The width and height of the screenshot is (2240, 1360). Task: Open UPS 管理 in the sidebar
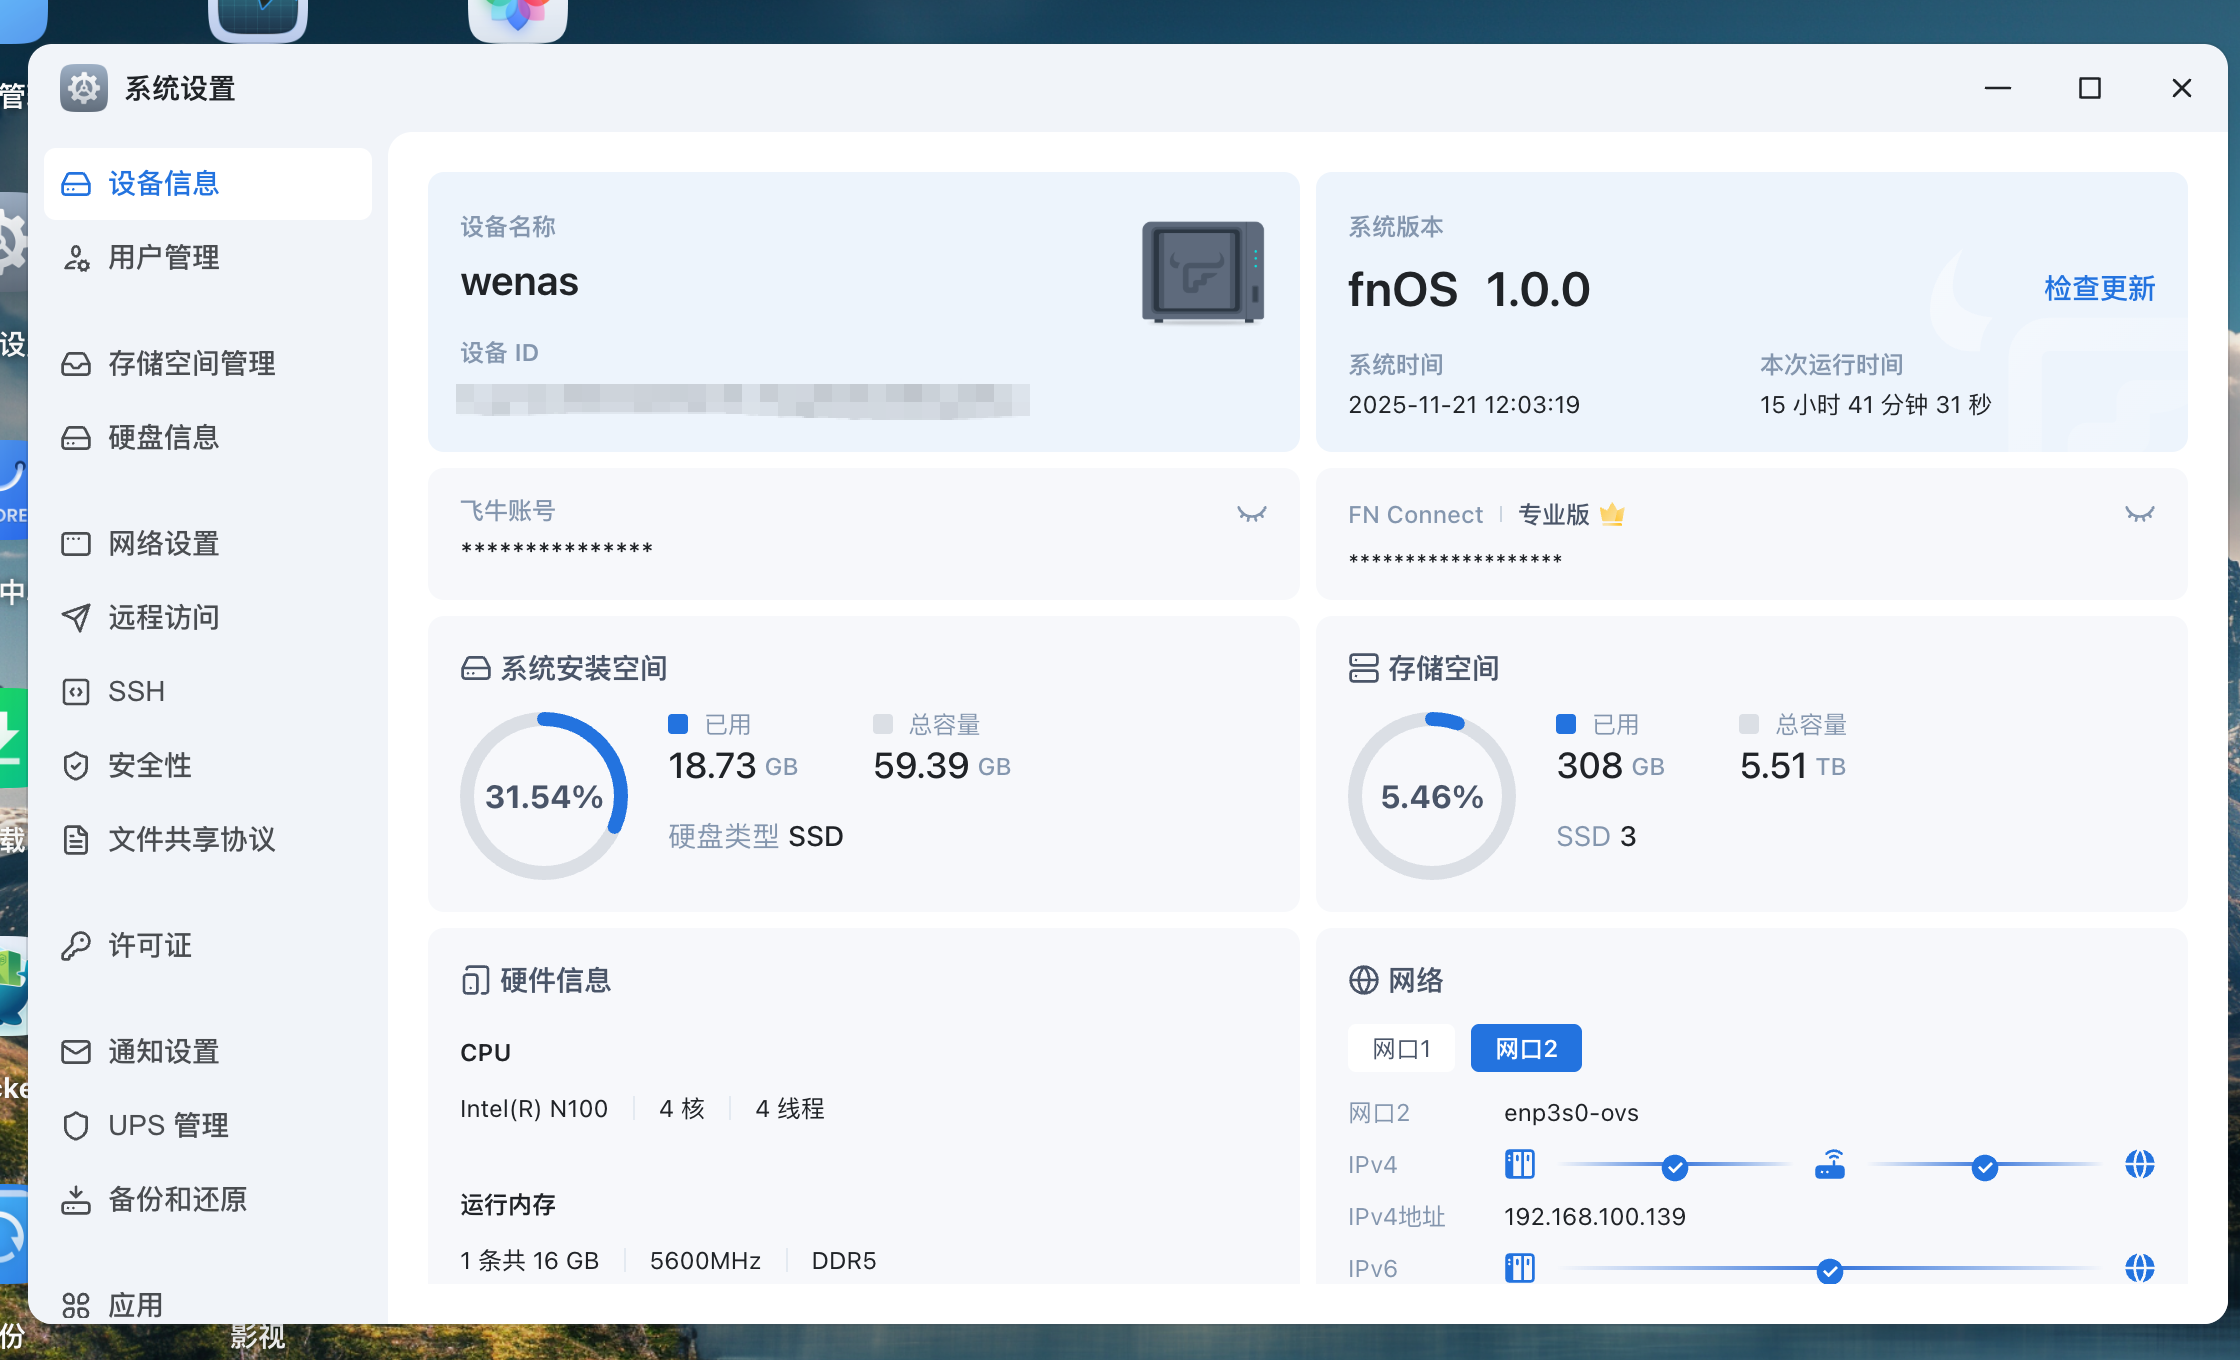coord(168,1126)
